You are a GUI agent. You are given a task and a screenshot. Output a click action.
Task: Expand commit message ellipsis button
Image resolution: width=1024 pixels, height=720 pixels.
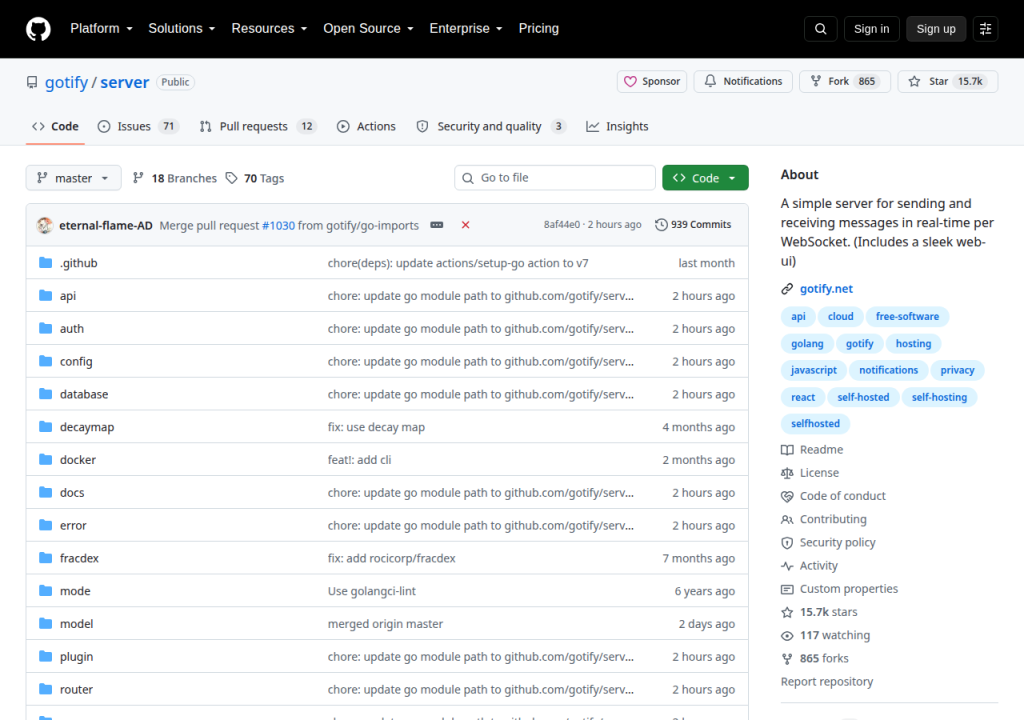point(437,225)
